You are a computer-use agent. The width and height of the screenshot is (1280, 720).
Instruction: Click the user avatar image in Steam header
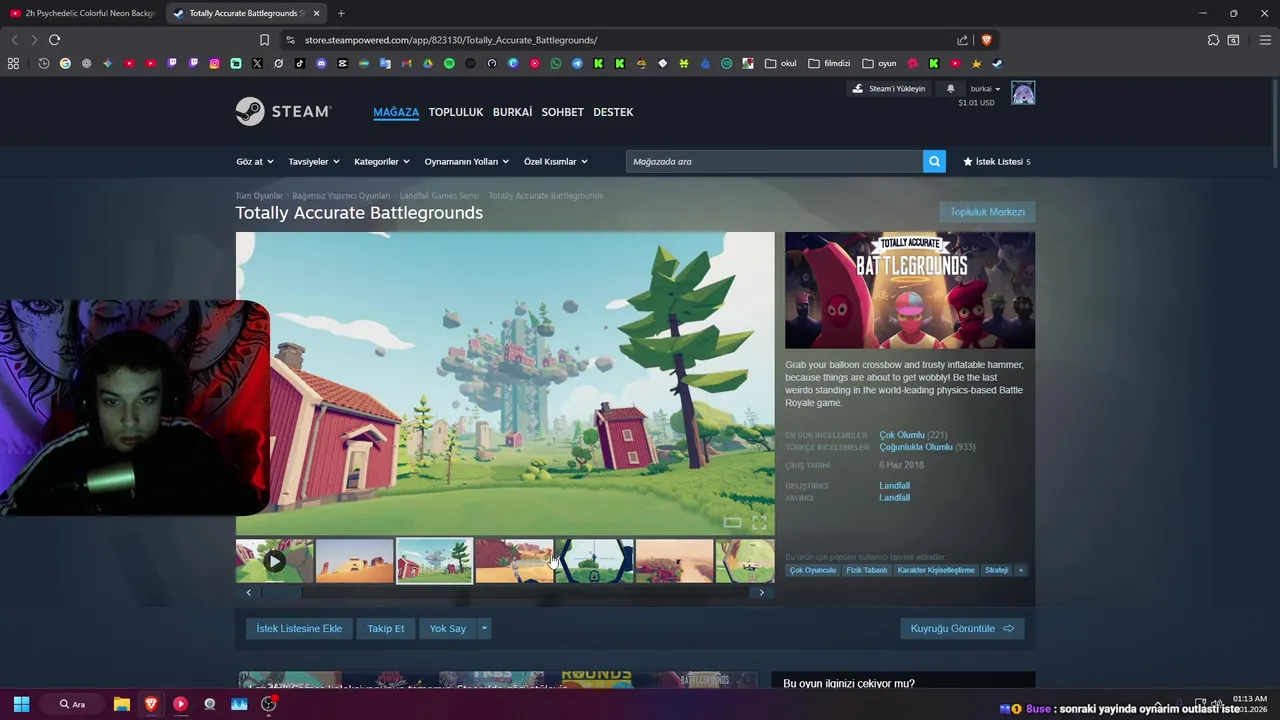pyautogui.click(x=1023, y=93)
